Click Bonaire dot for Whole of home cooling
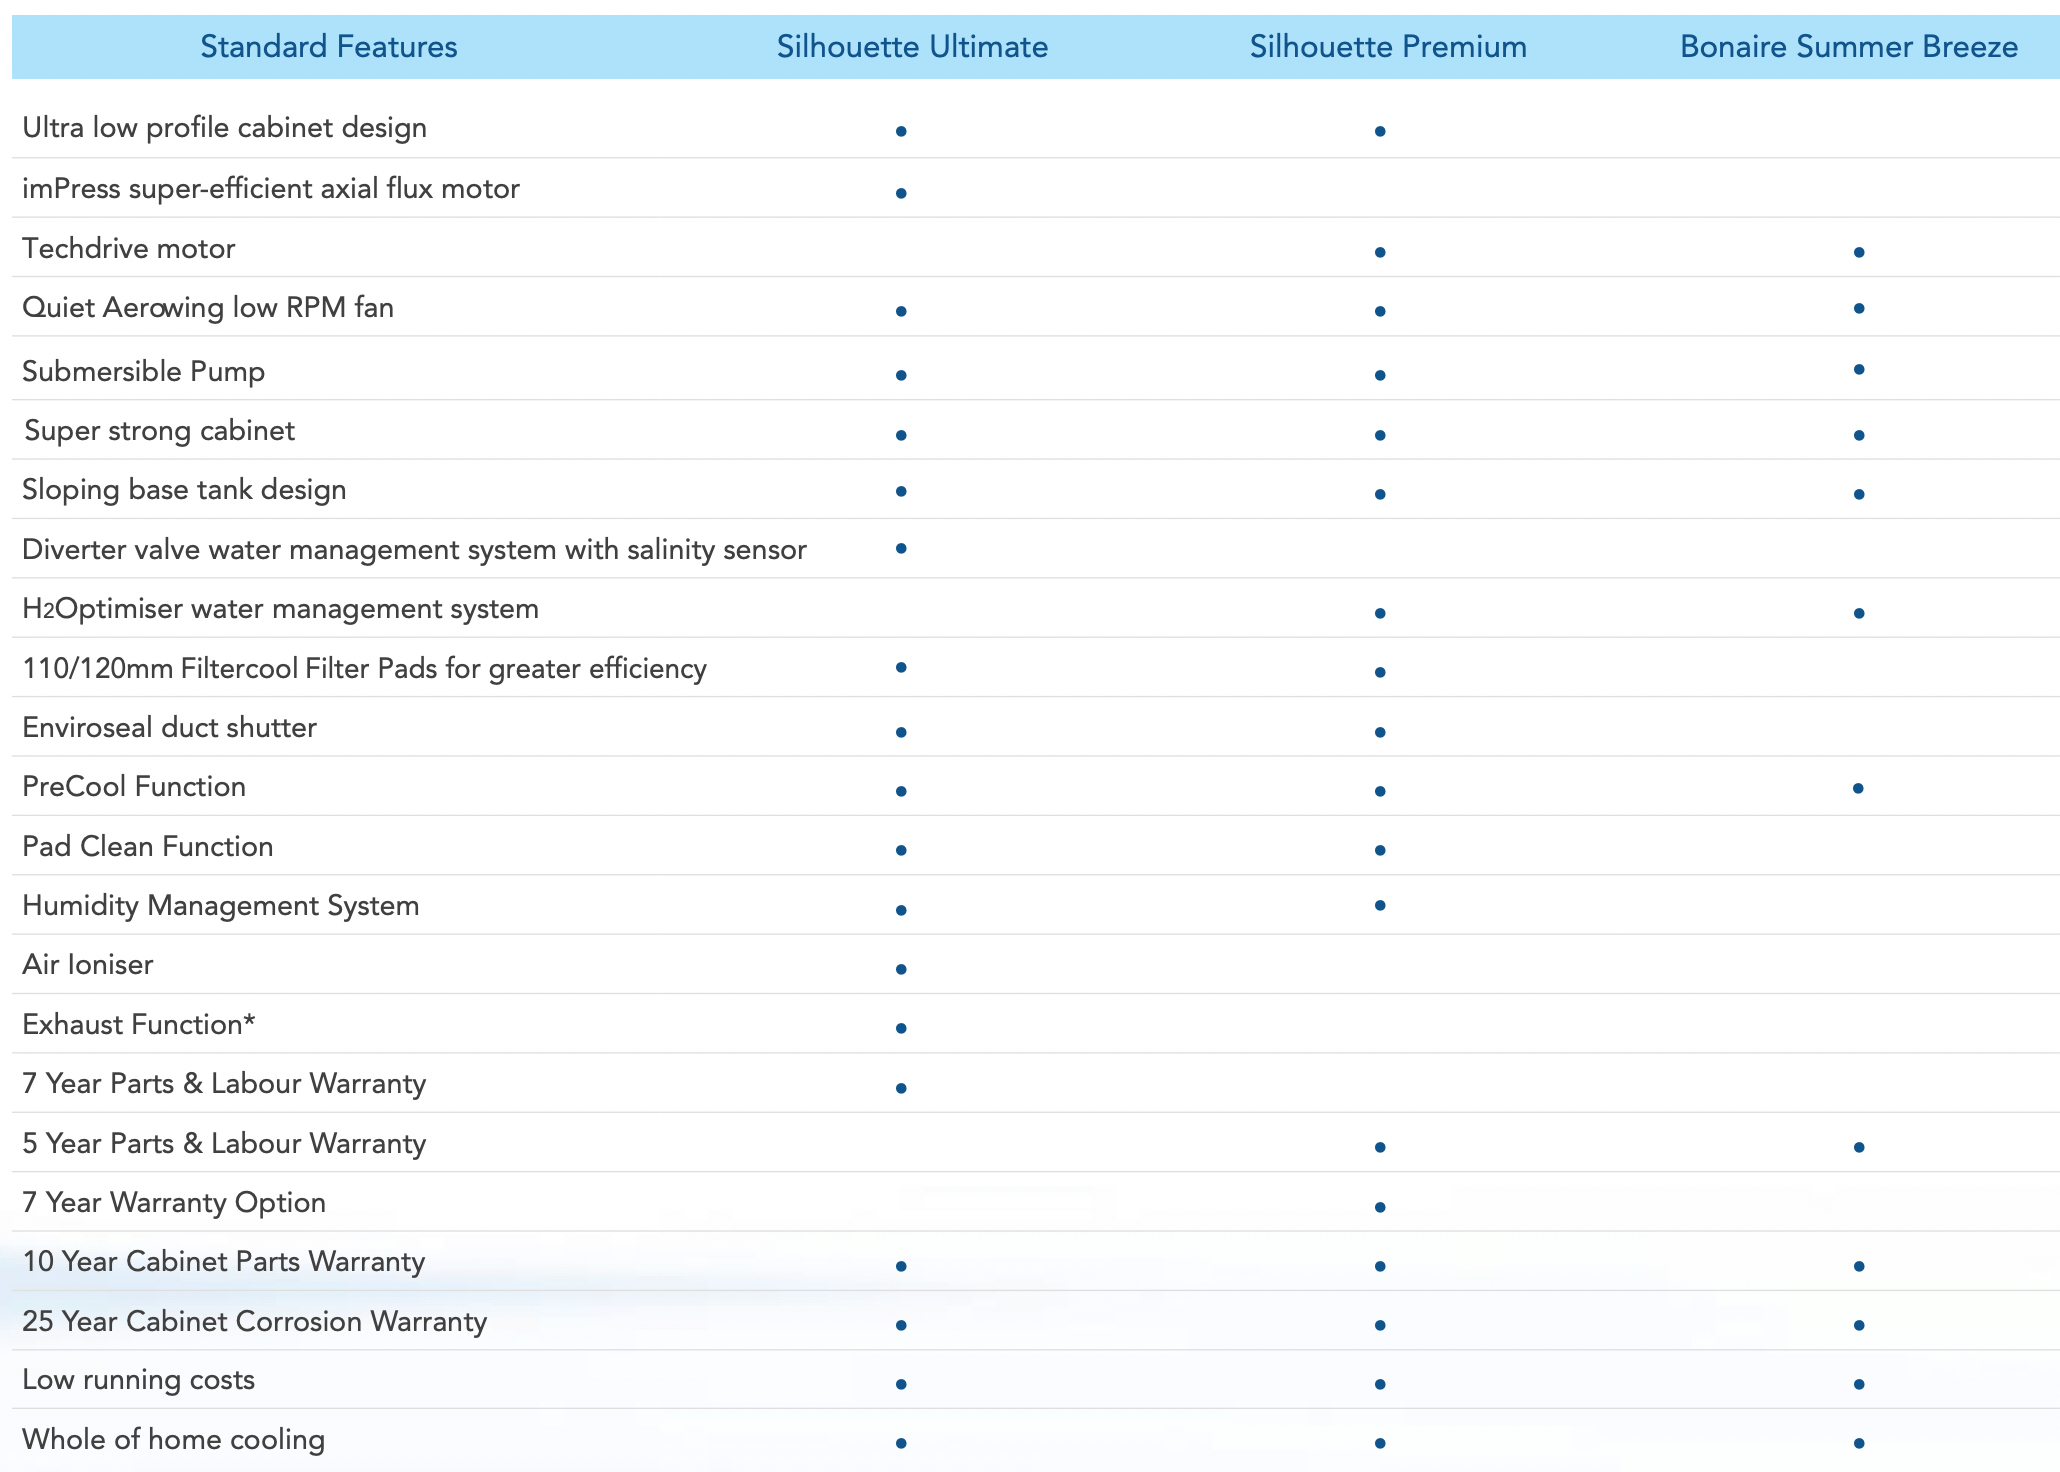This screenshot has height=1472, width=2060. [1859, 1443]
